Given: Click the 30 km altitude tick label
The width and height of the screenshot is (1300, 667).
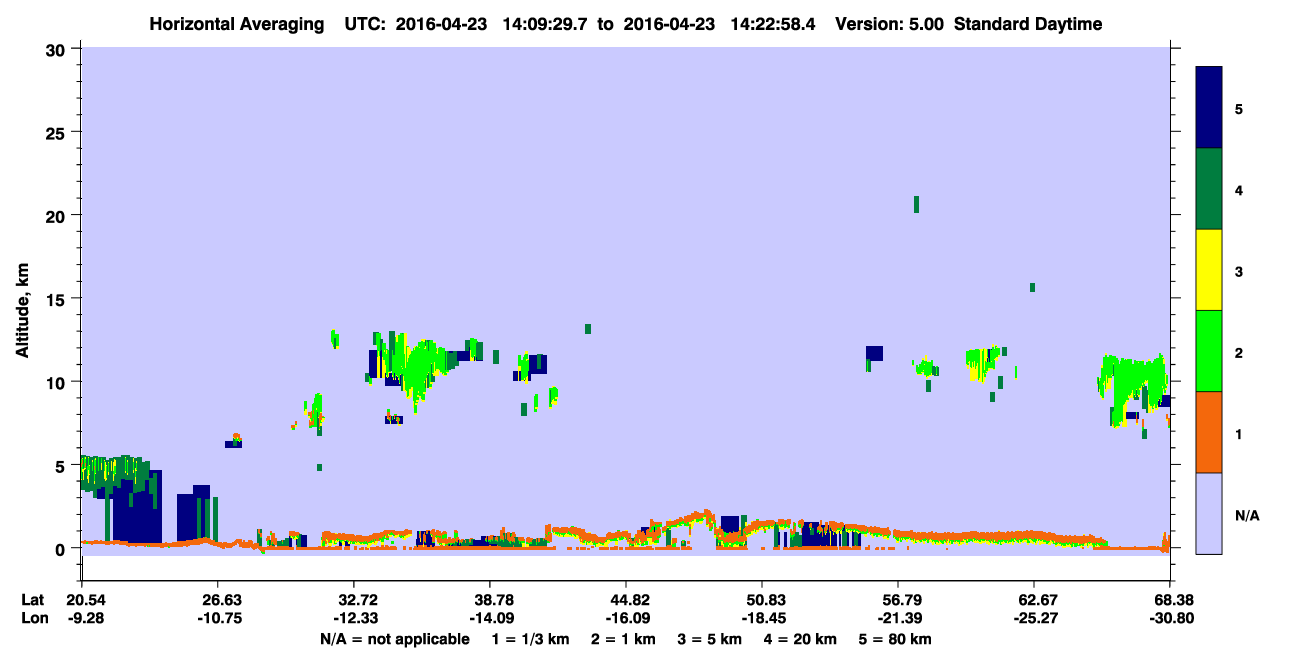Looking at the screenshot, I should point(58,49).
